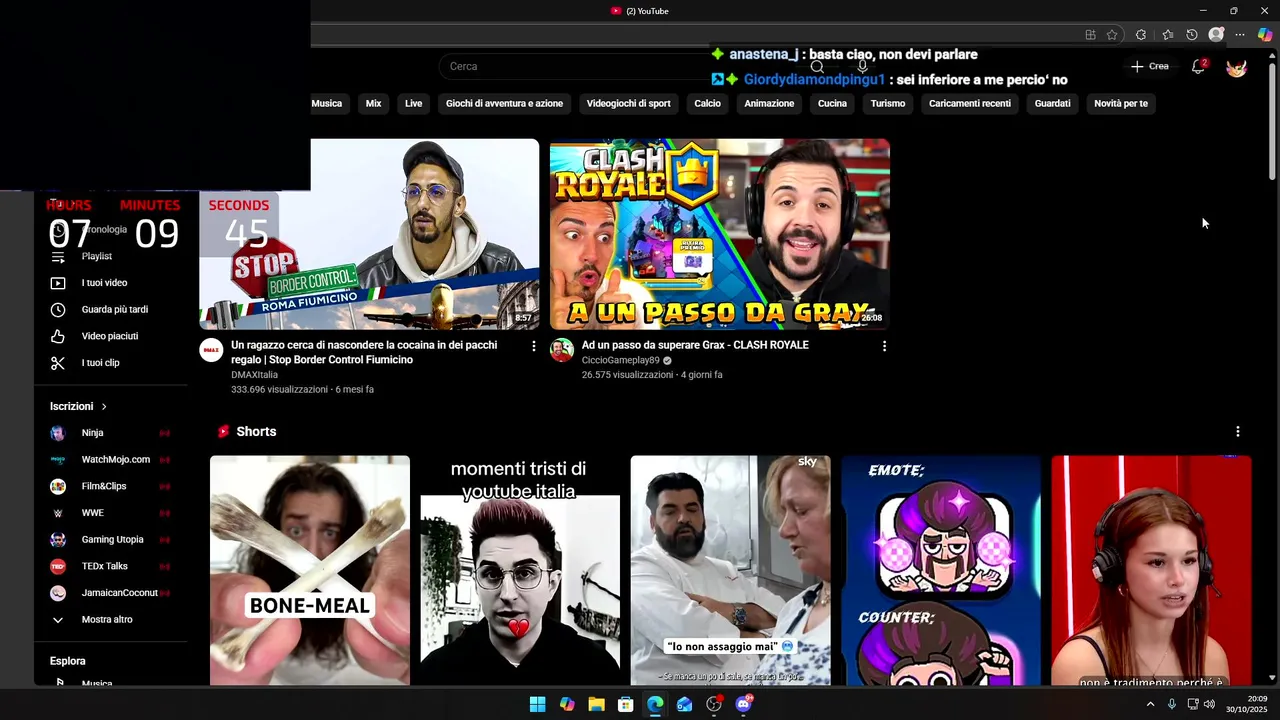Viewport: 1280px width, 720px height.
Task: Show hidden system tray icons chevron
Action: tap(1150, 704)
